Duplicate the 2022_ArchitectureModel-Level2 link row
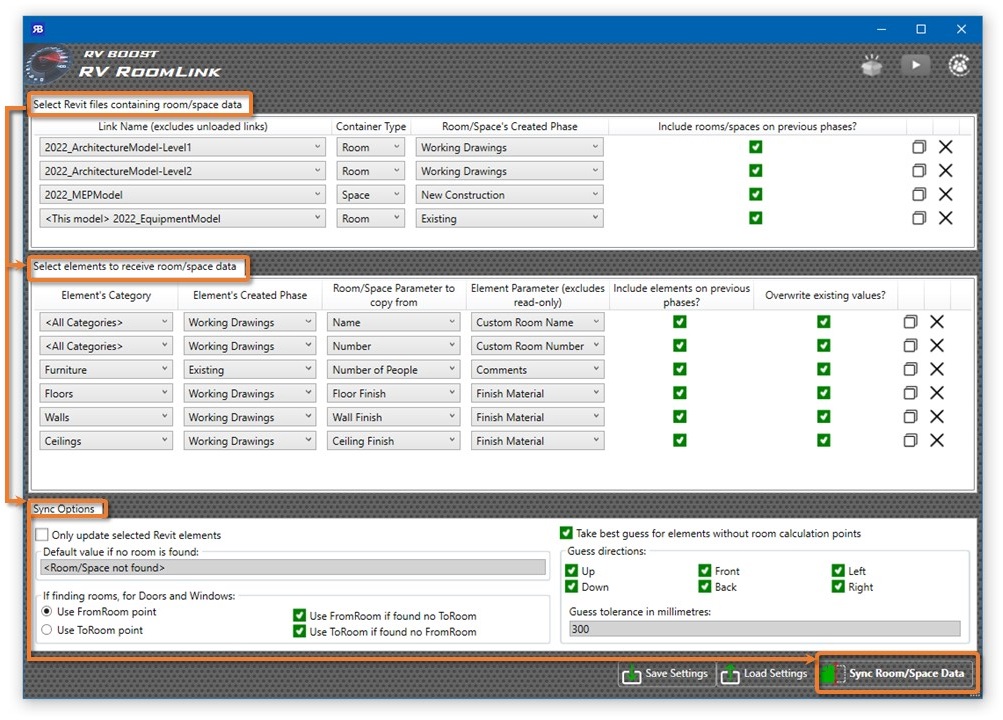This screenshot has height=720, width=1003. [x=919, y=171]
